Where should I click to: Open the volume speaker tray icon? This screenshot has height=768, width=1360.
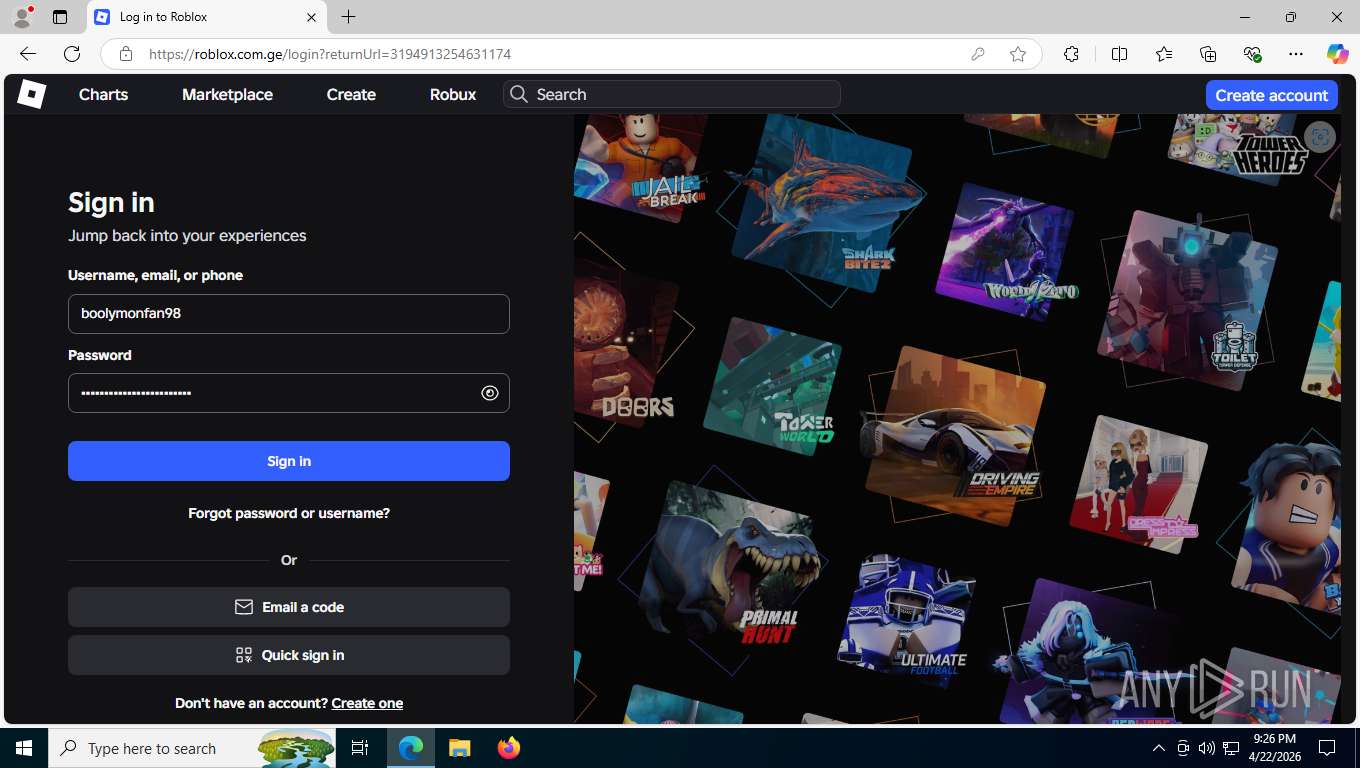1207,748
